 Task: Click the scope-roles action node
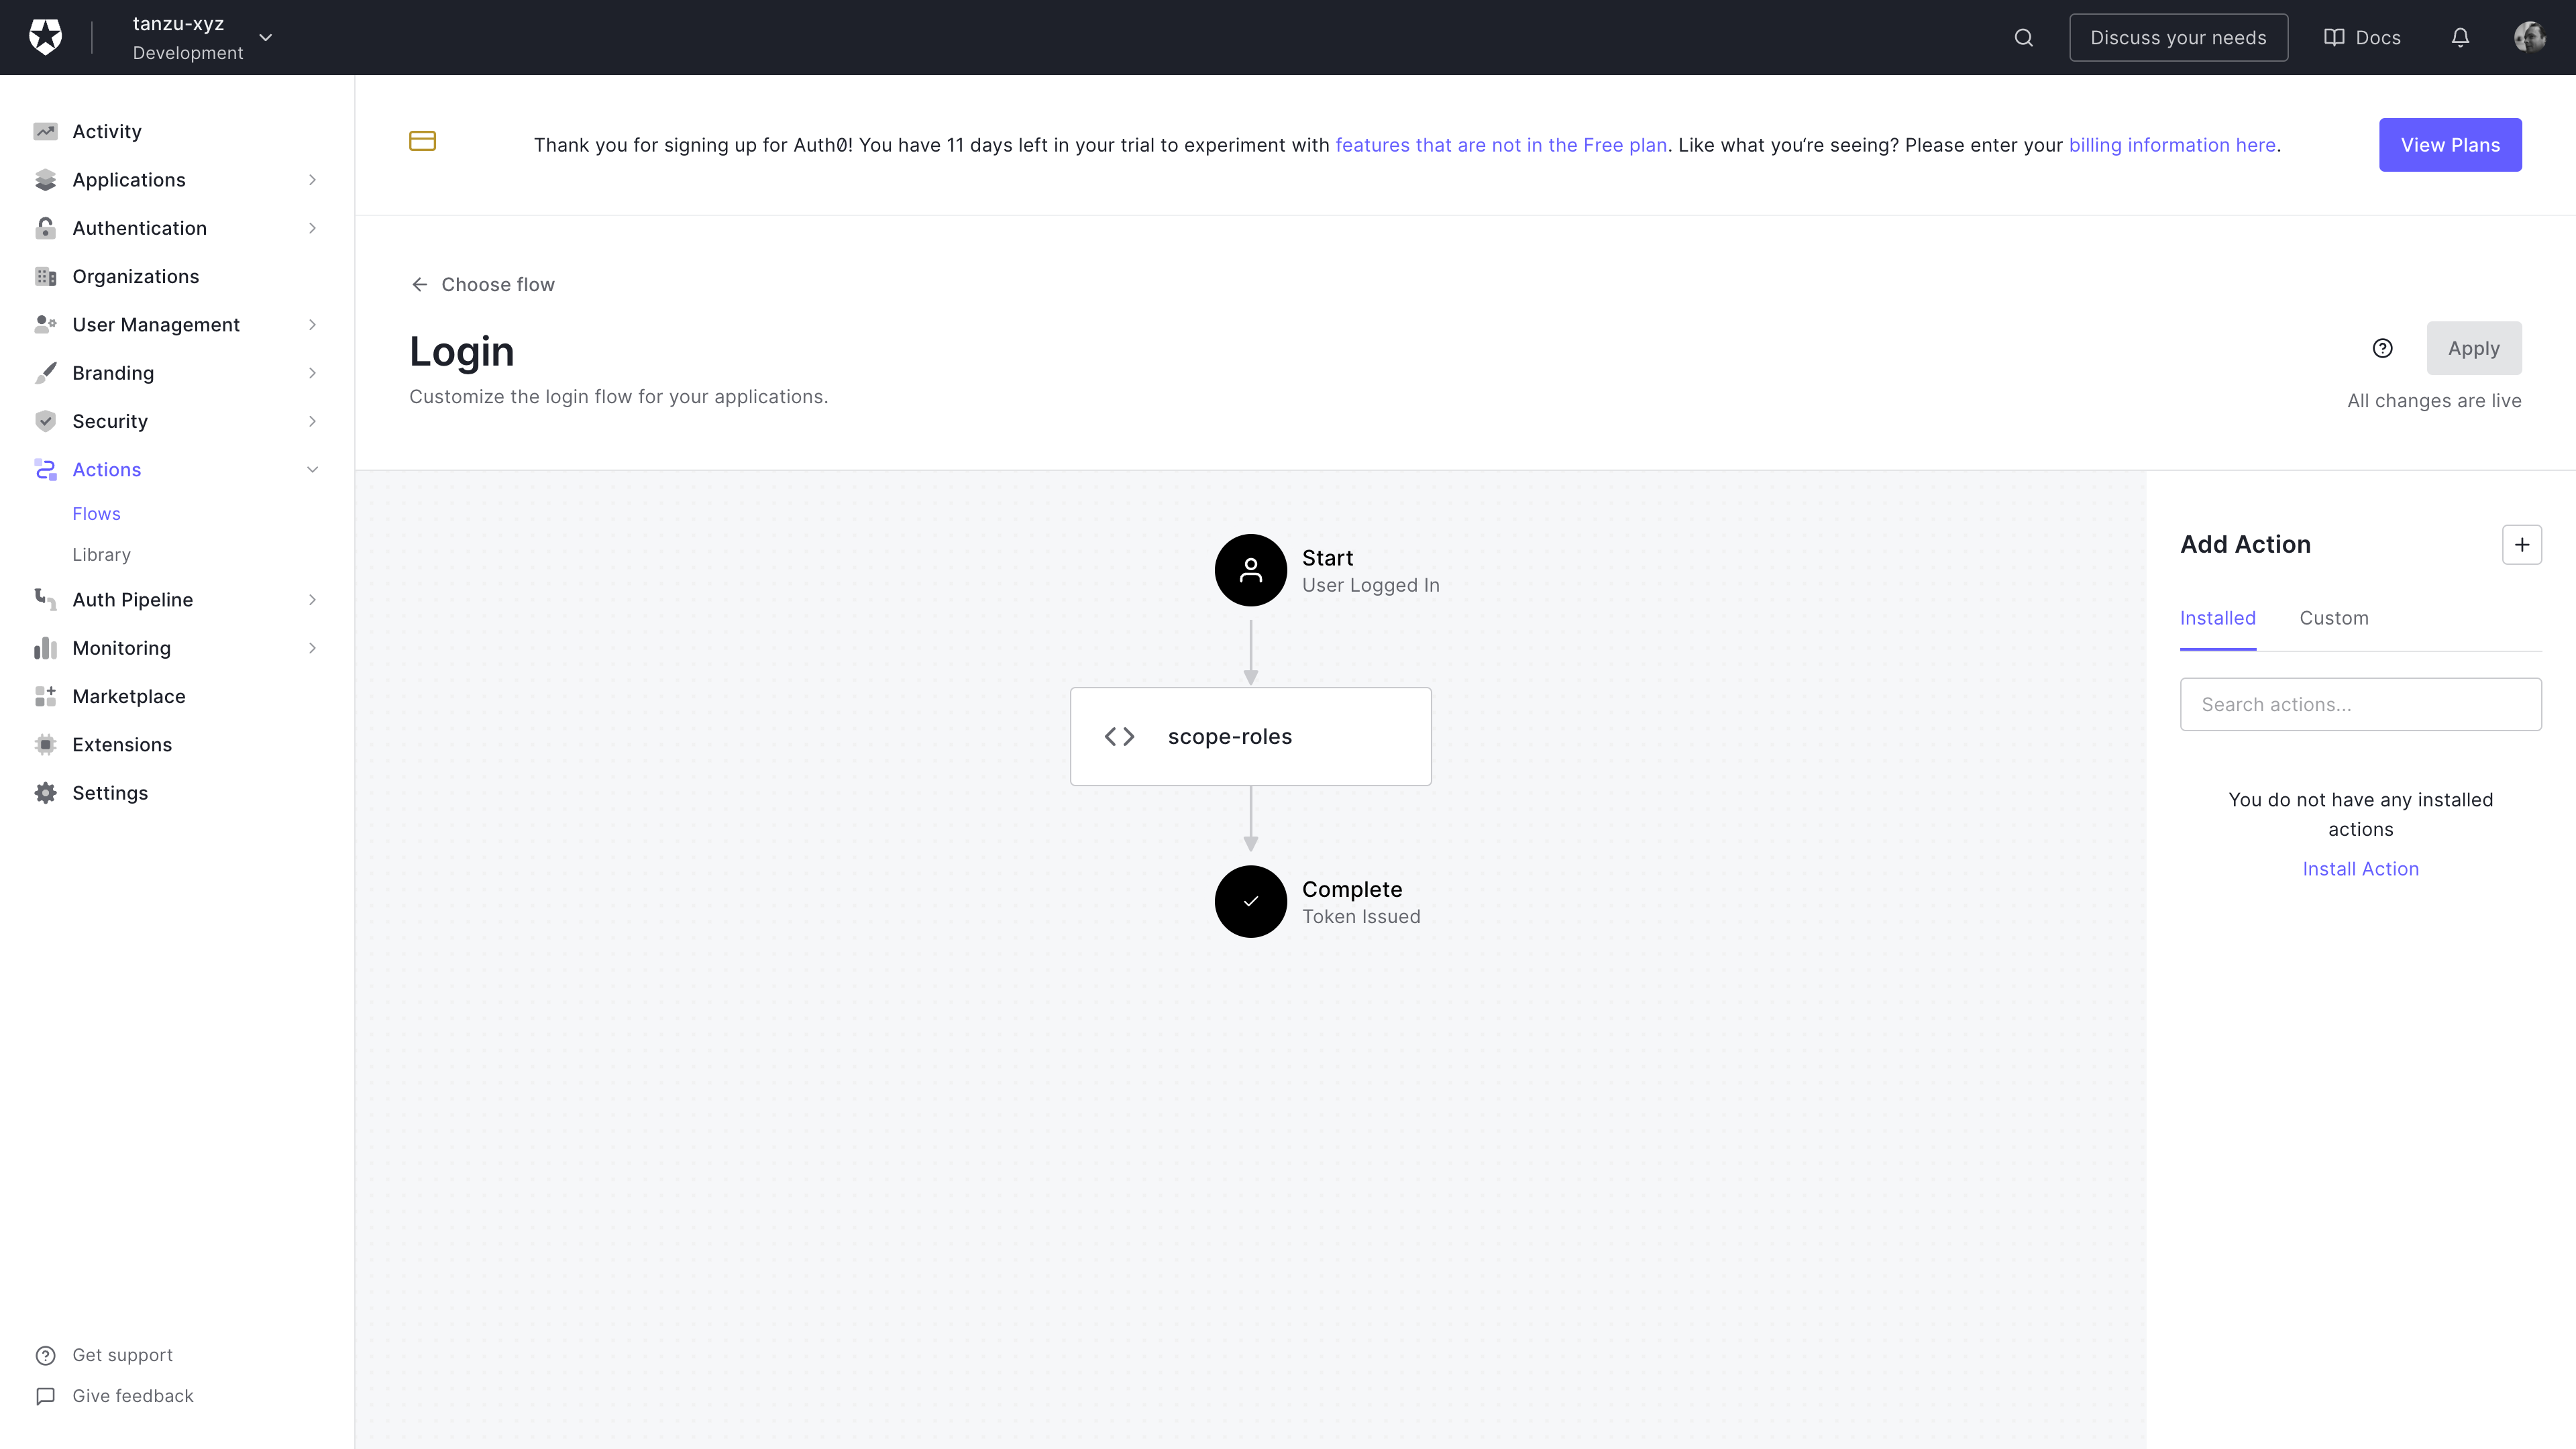tap(1251, 736)
